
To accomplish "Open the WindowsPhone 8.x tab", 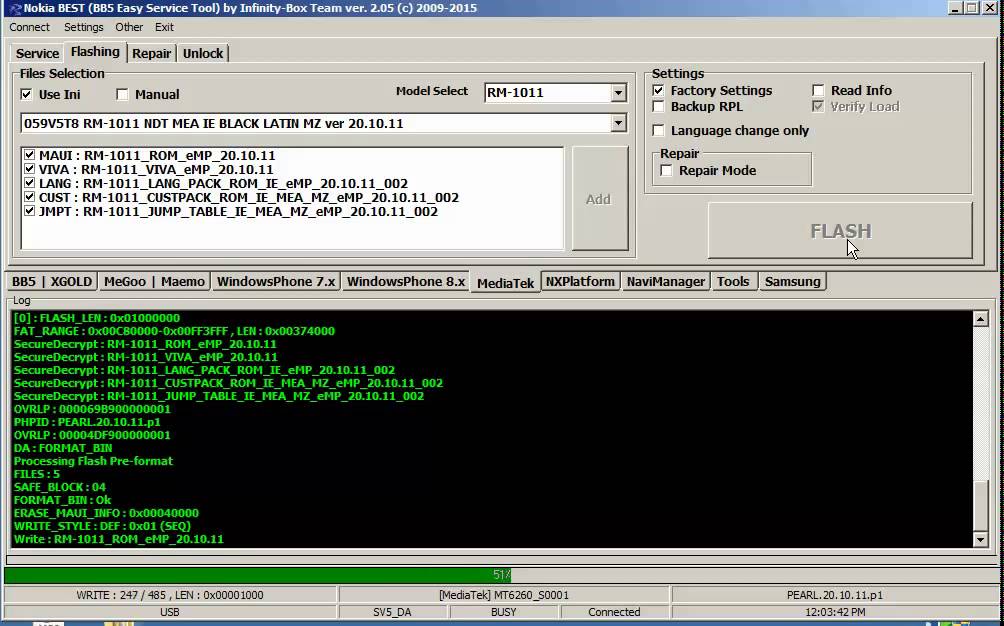I will (x=406, y=282).
